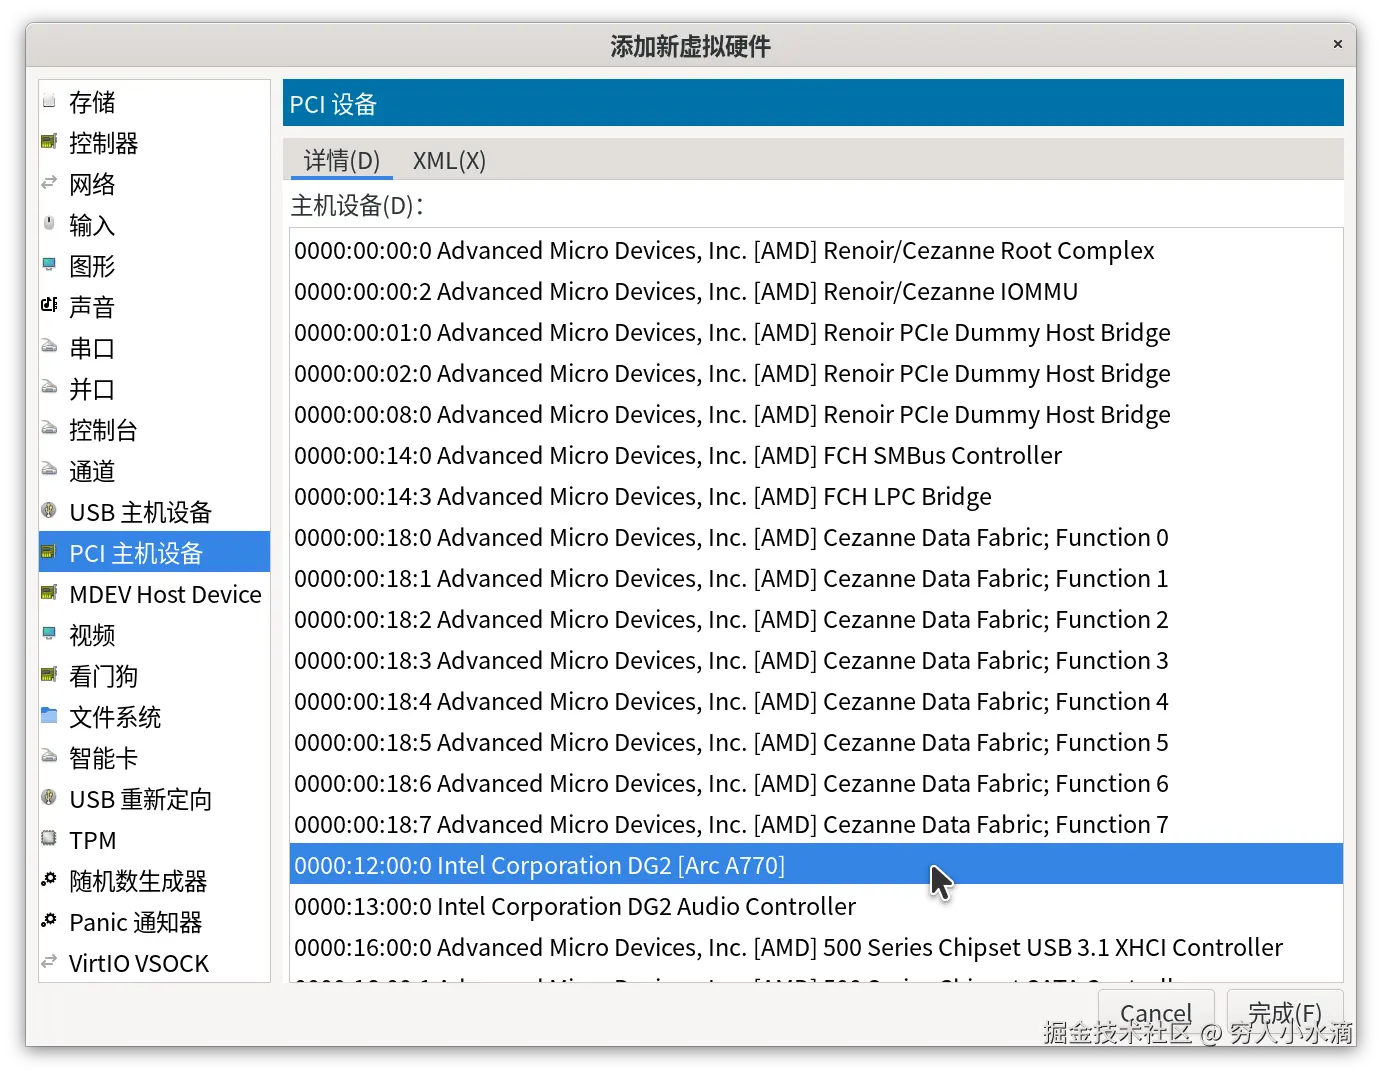The height and width of the screenshot is (1075, 1382).
Task: Select 存储 in hardware type list
Action: click(x=154, y=102)
